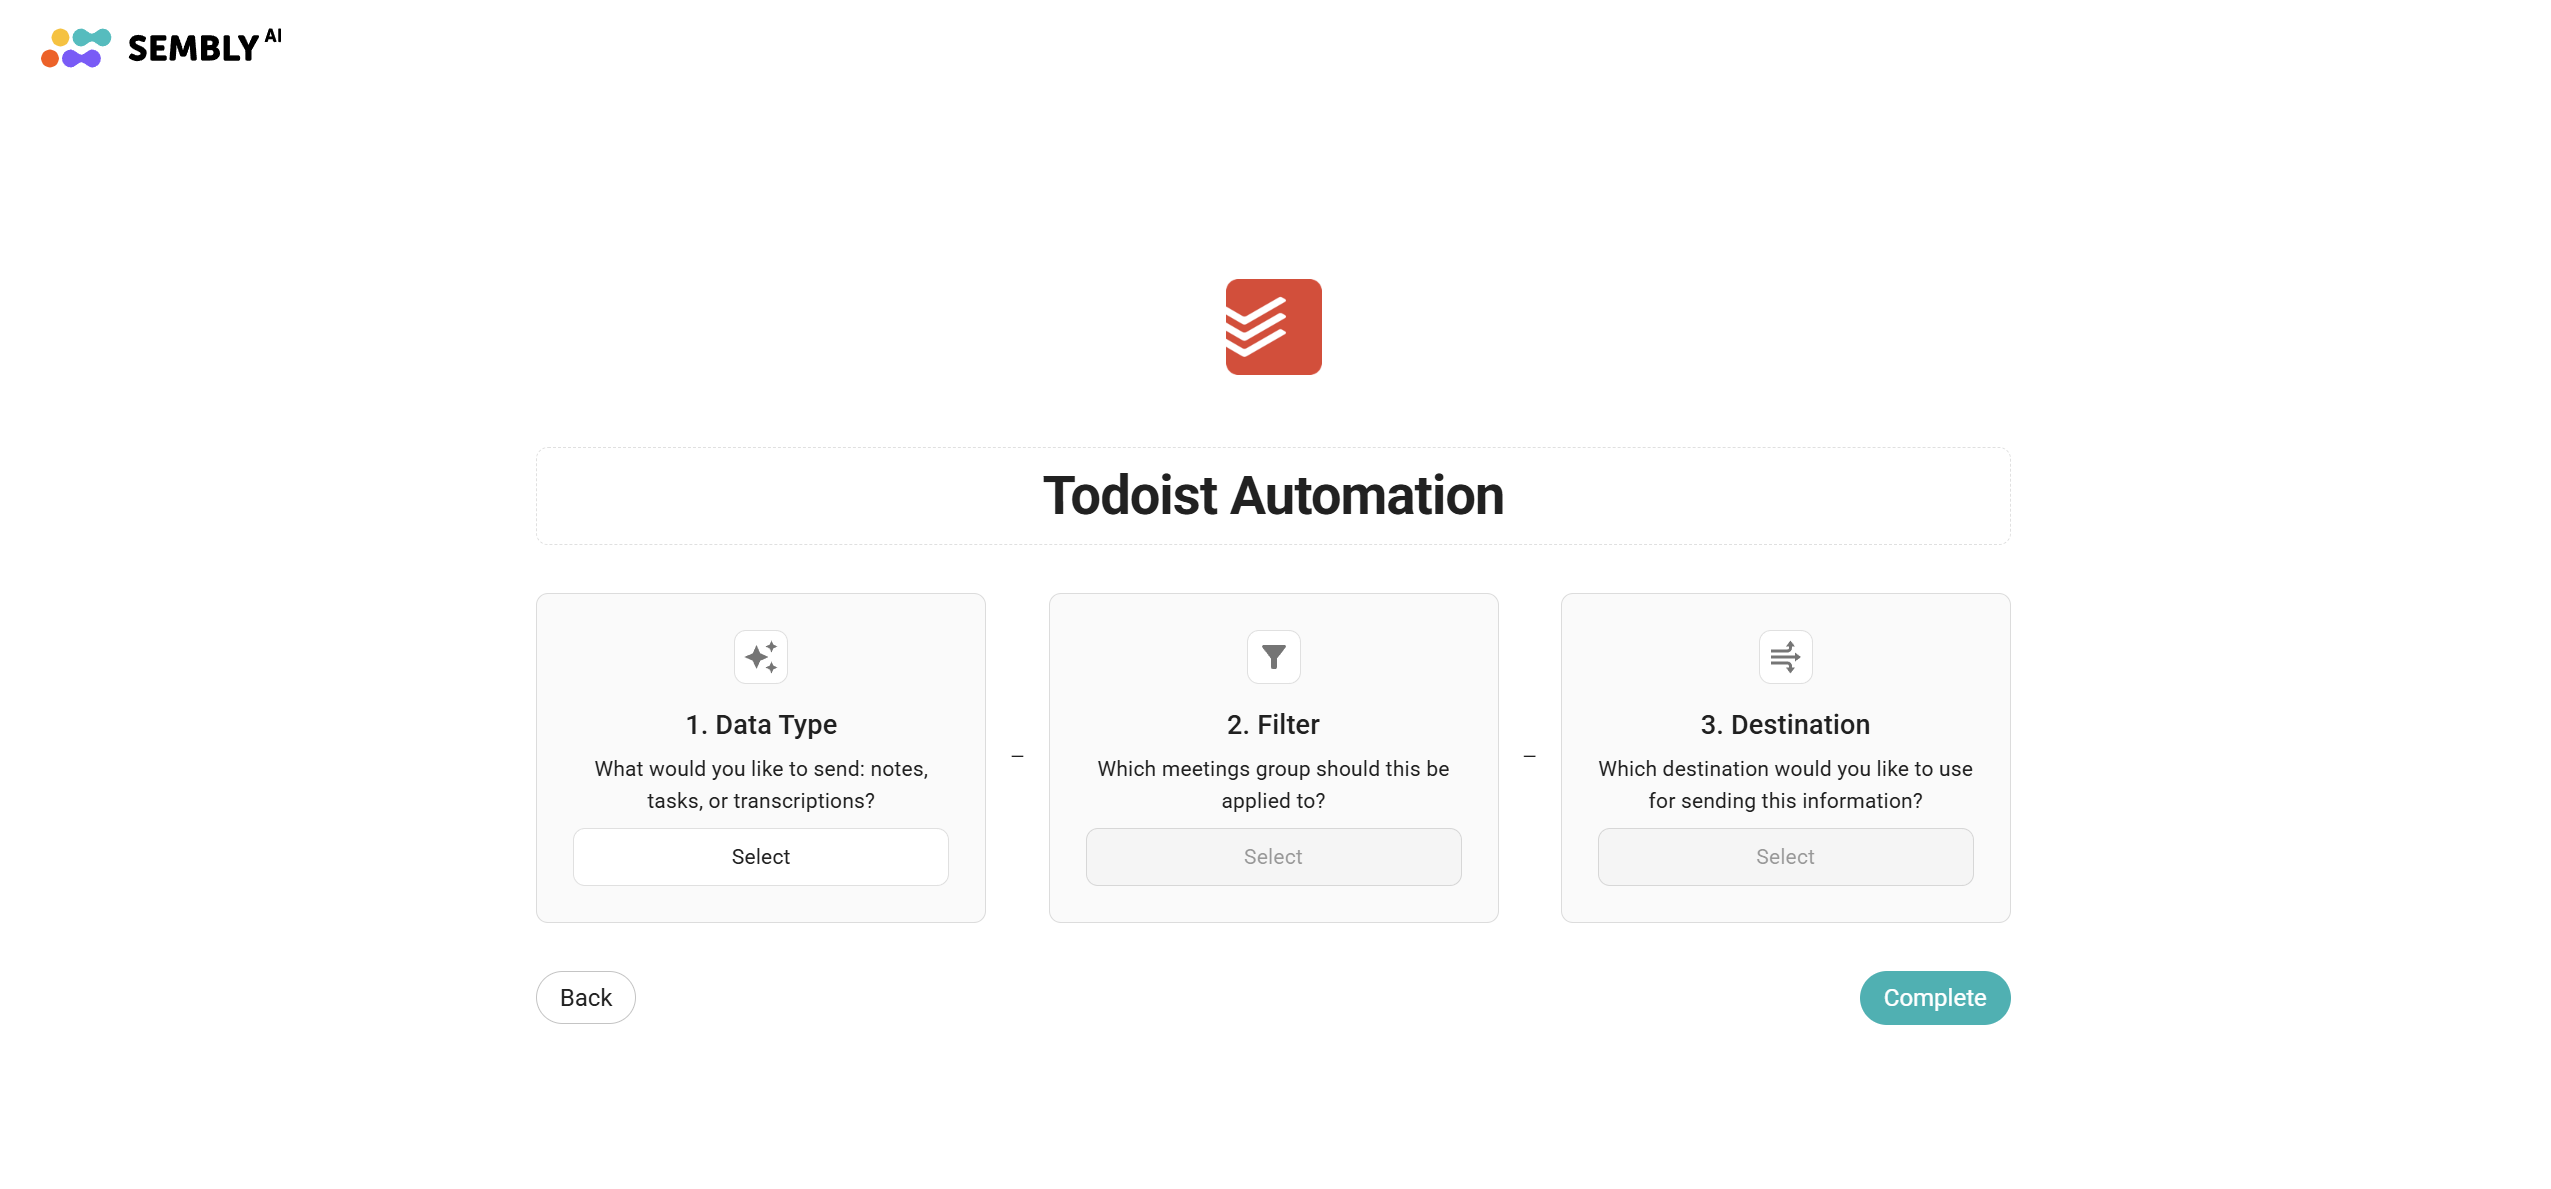Click the "1. Data Type" heading
The width and height of the screenshot is (2551, 1189).
click(760, 725)
